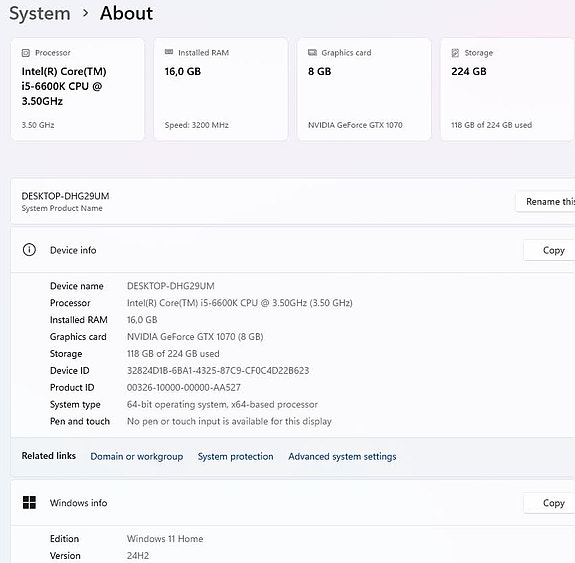The image size is (575, 563).
Task: Open the Processor summary card
Action: [78, 89]
